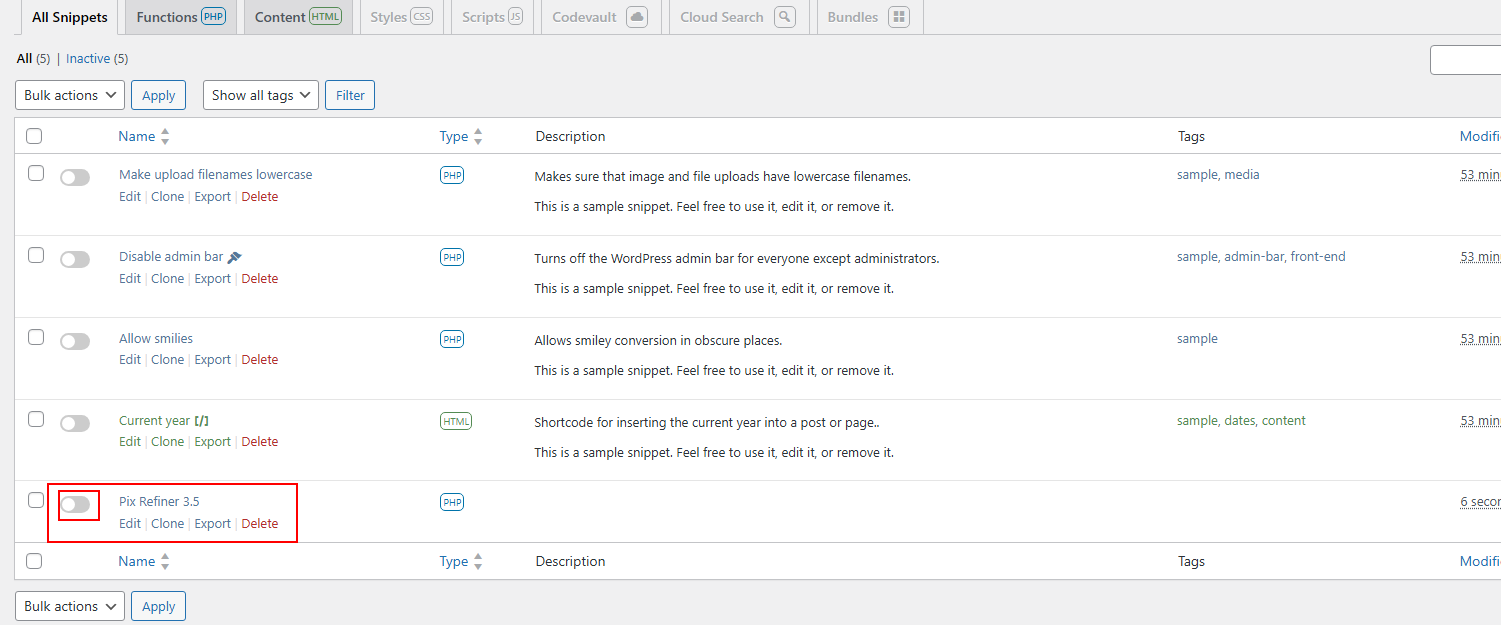
Task: Open the Scripts JS tab
Action: 491,16
